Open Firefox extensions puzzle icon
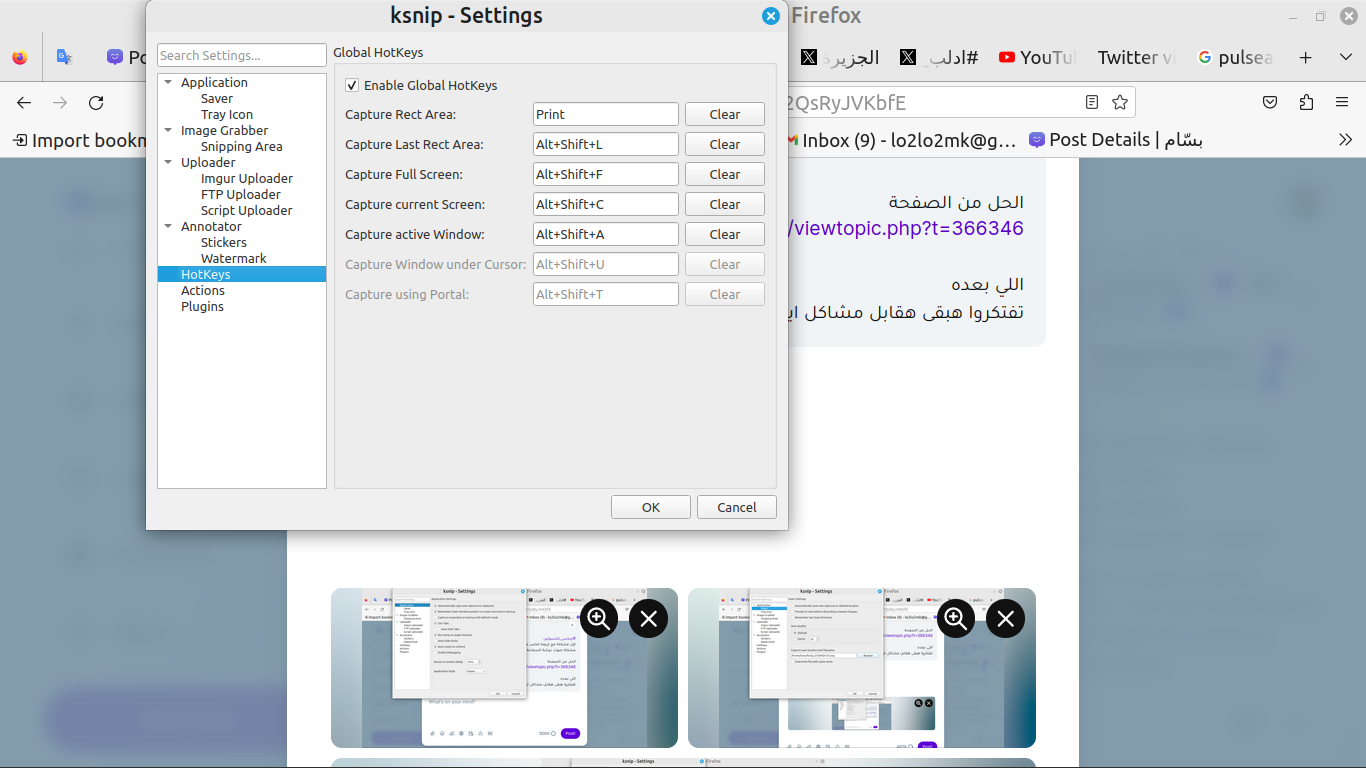The image size is (1366, 768). point(1306,102)
